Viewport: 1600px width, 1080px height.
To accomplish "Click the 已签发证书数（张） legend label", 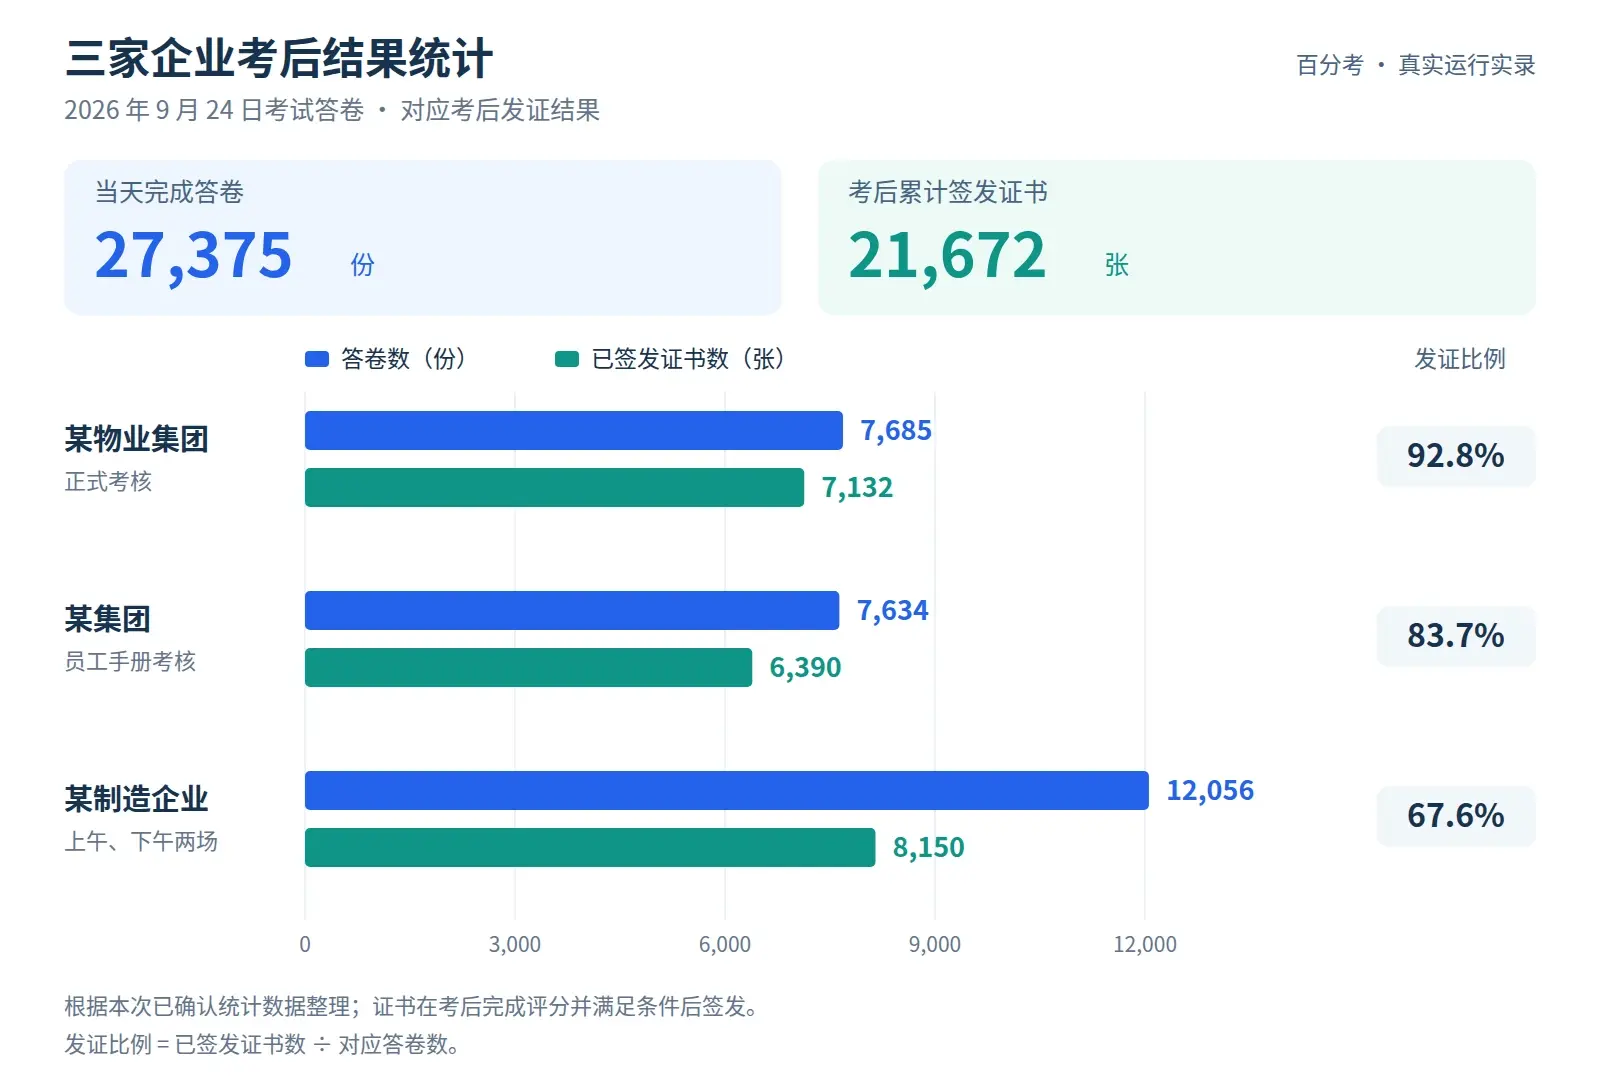I will tap(689, 359).
